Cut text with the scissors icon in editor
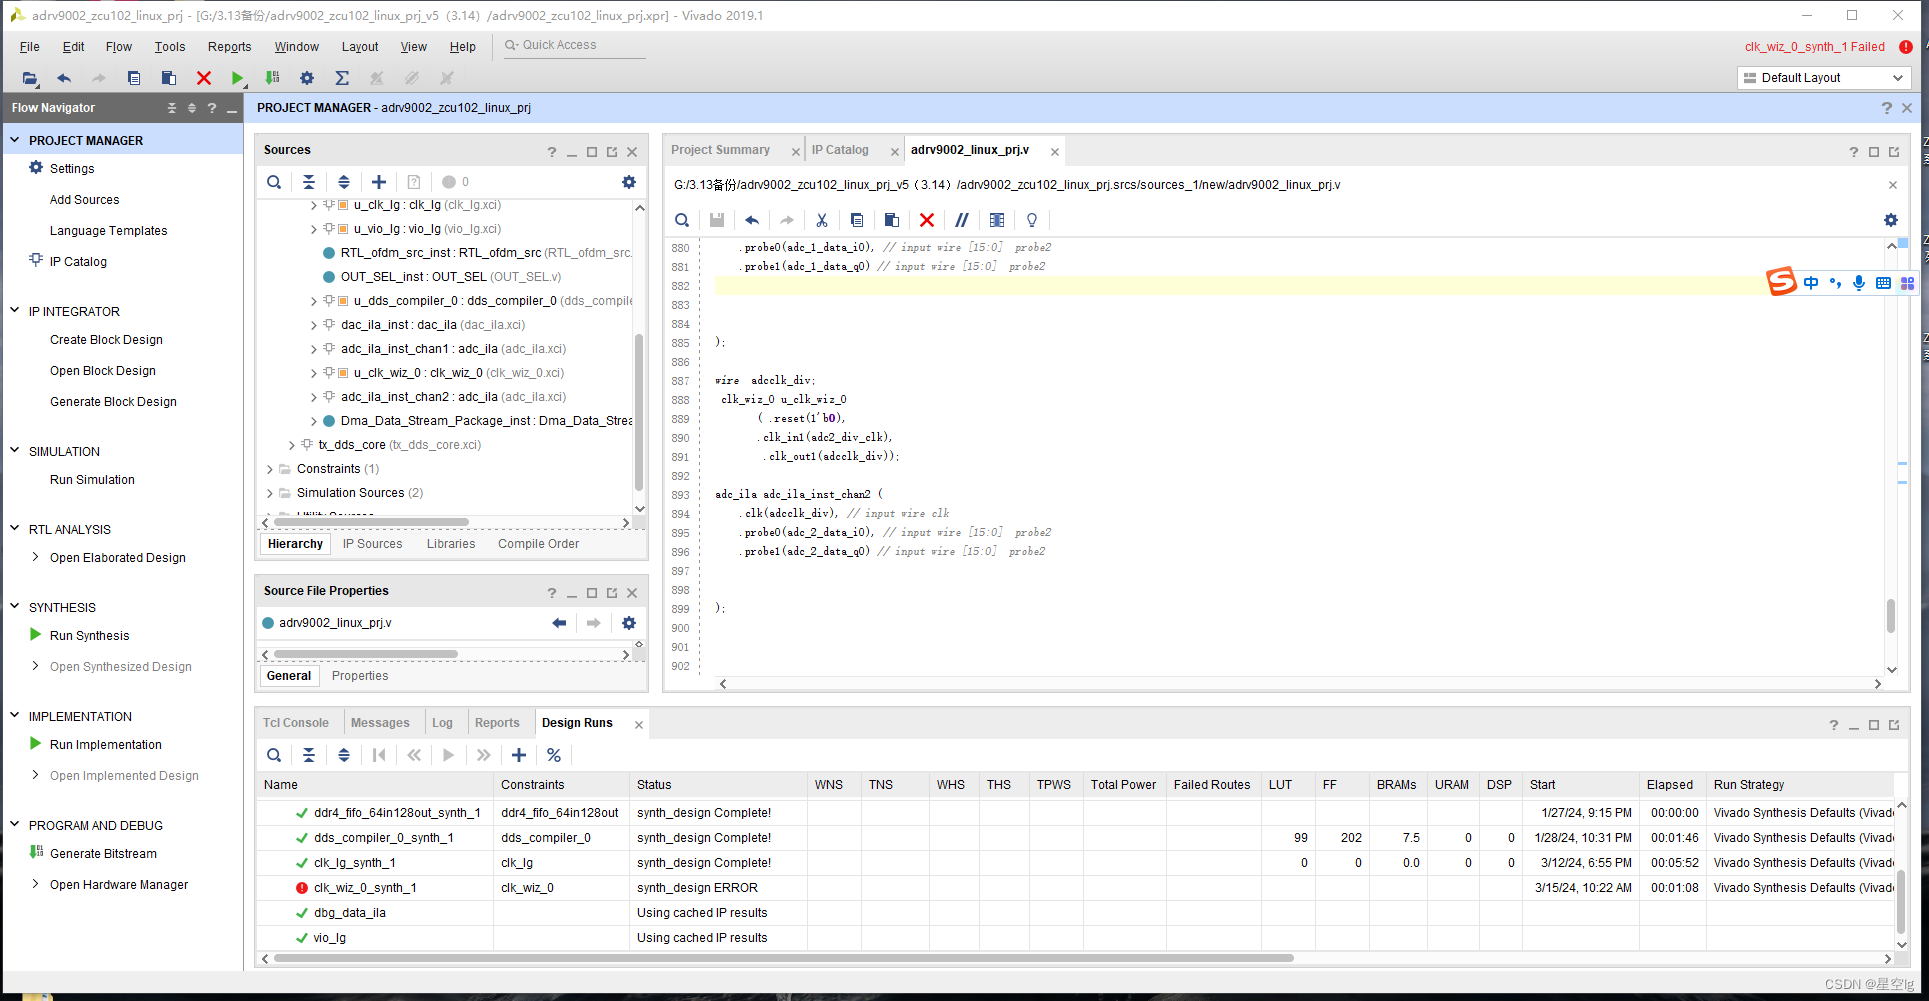The width and height of the screenshot is (1929, 1001). tap(822, 220)
